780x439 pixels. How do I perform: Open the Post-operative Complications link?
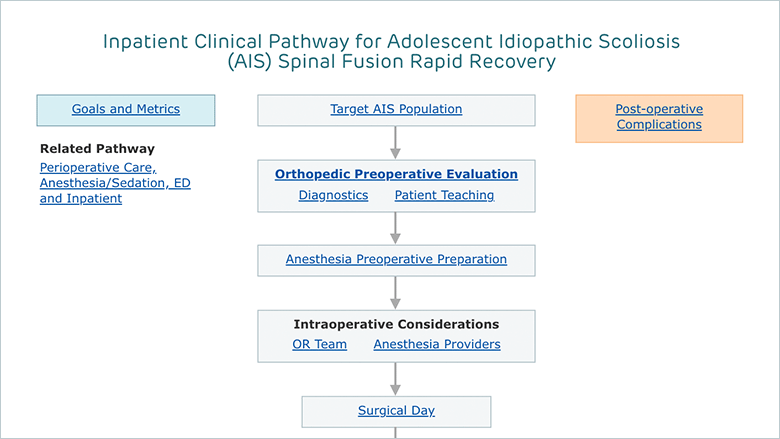pyautogui.click(x=659, y=117)
